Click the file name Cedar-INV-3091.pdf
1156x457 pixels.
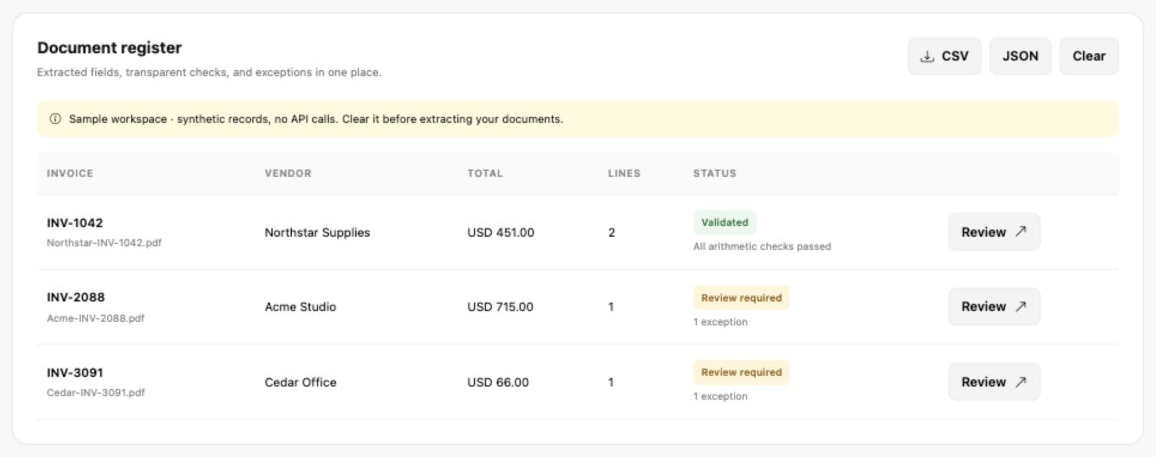(96, 393)
